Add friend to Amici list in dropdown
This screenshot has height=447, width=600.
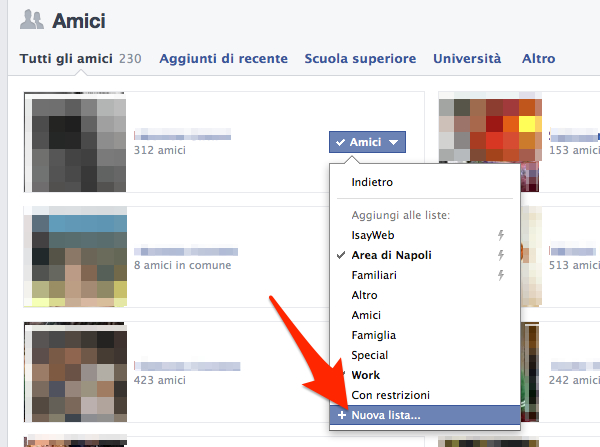pos(425,315)
